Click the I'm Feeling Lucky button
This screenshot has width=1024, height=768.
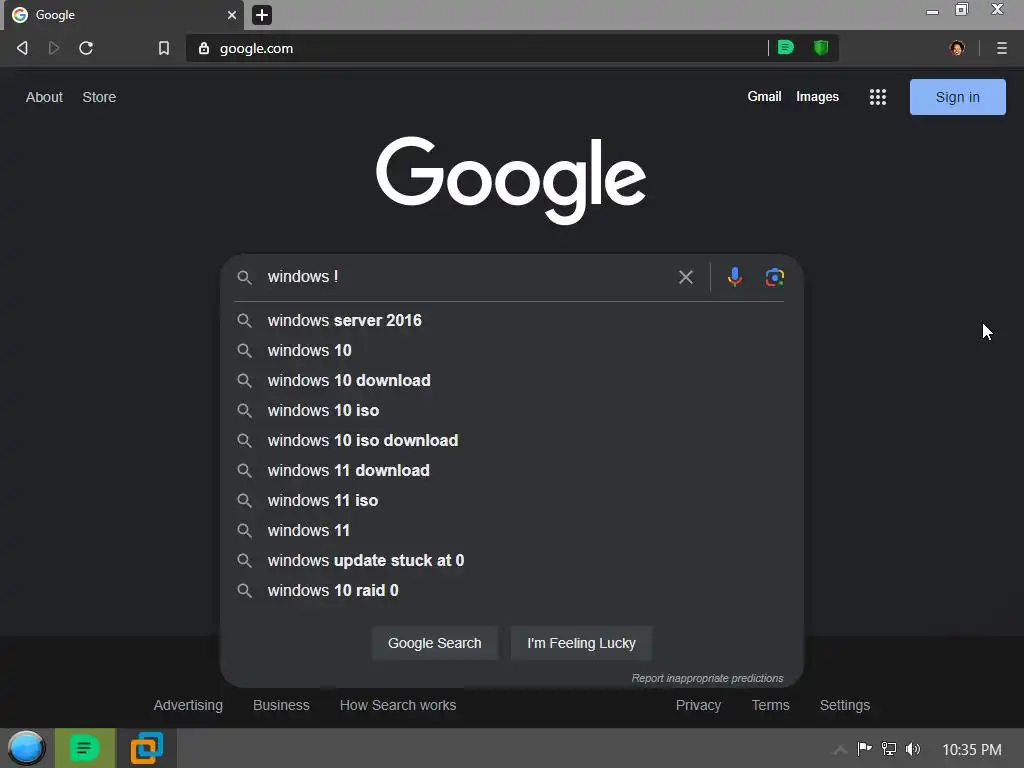pos(581,643)
